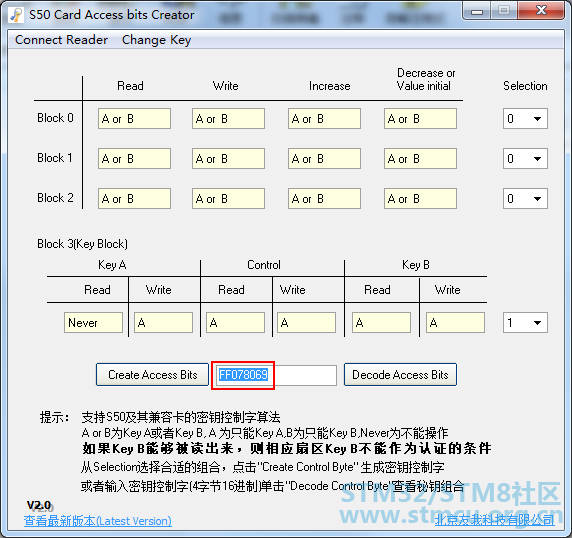Open the Connect Reader menu
572x538 pixels.
61,39
